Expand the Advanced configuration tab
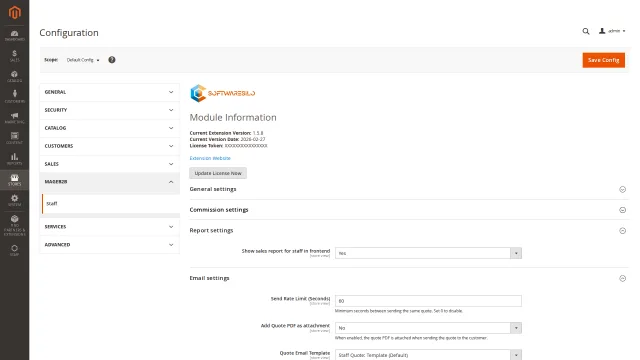 (x=109, y=245)
